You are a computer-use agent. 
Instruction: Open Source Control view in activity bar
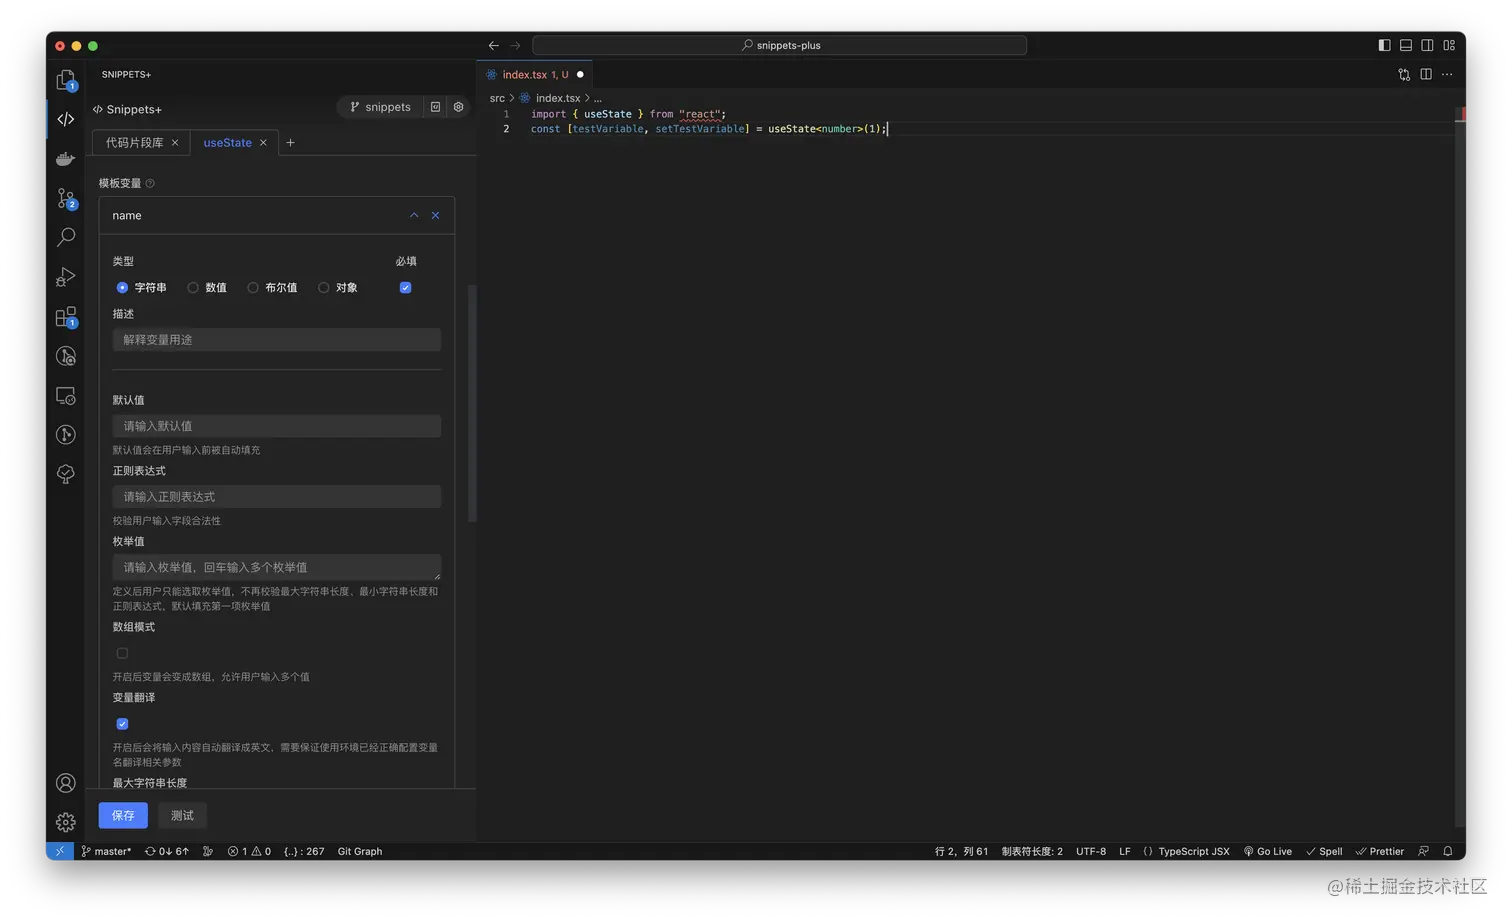(x=66, y=198)
